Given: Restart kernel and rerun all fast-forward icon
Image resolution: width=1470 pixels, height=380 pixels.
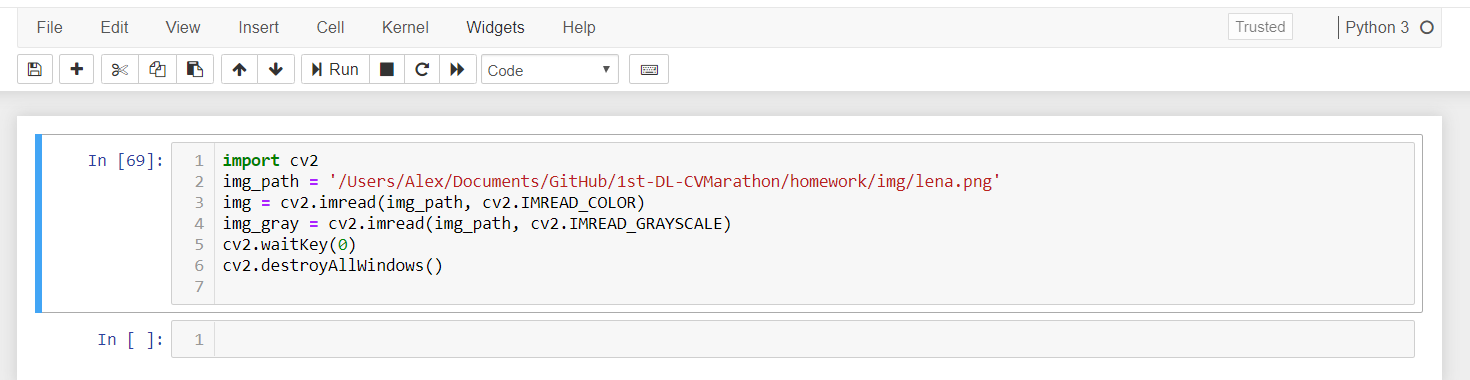Looking at the screenshot, I should [457, 70].
